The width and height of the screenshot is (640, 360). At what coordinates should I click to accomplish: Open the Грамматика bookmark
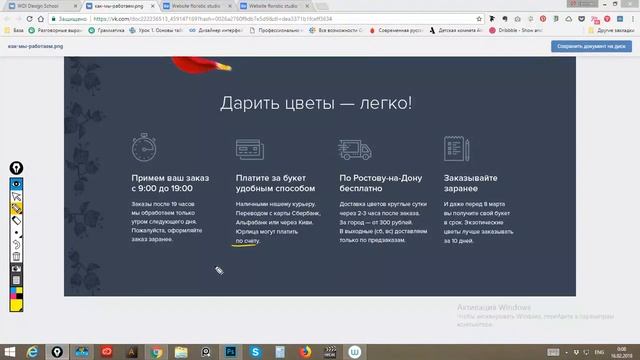click(107, 30)
